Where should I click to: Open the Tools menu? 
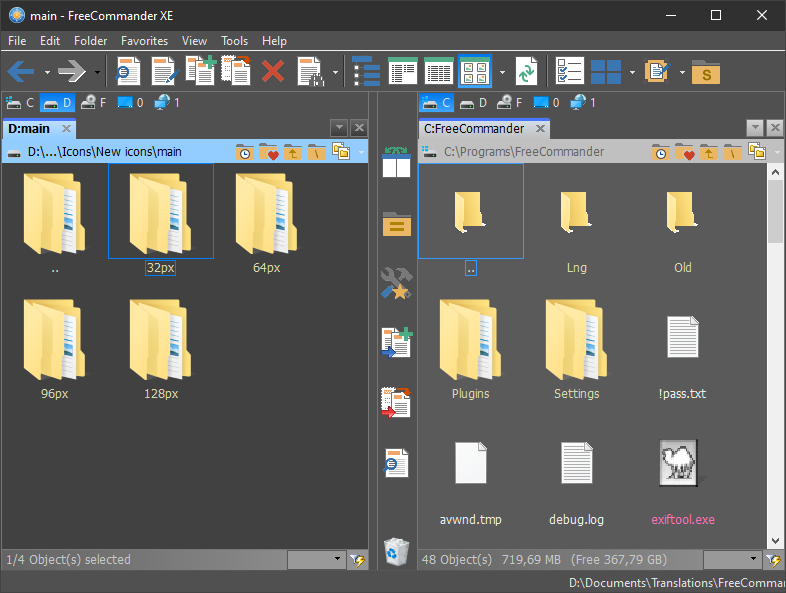click(x=235, y=41)
